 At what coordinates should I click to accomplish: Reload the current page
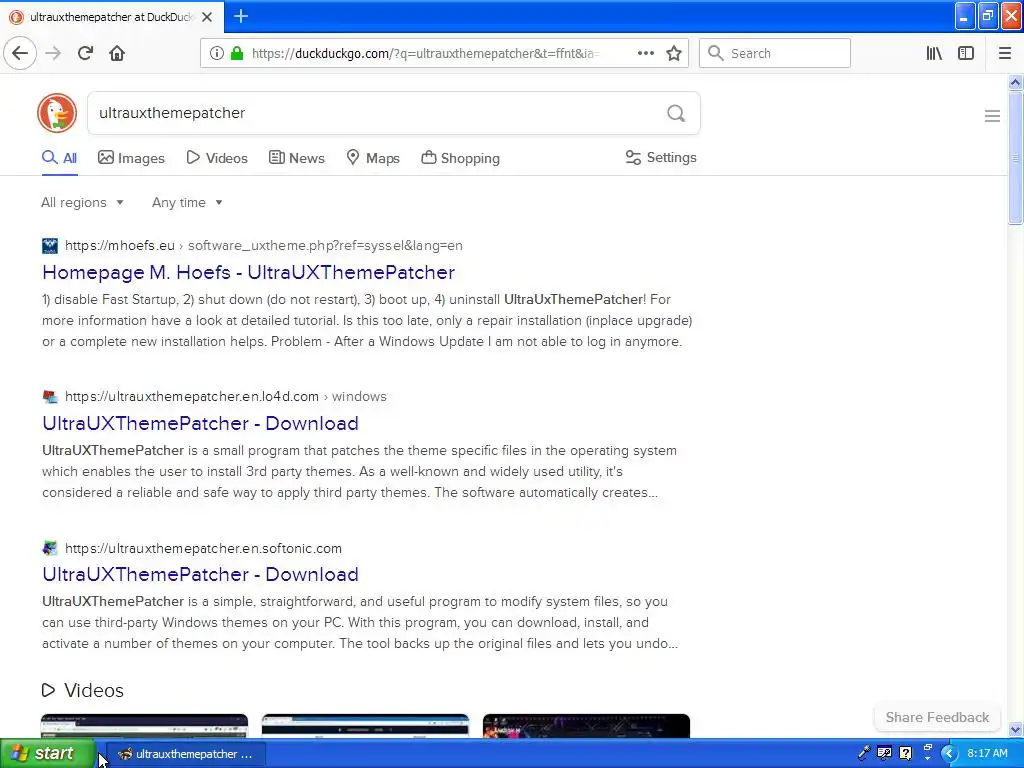pos(85,54)
